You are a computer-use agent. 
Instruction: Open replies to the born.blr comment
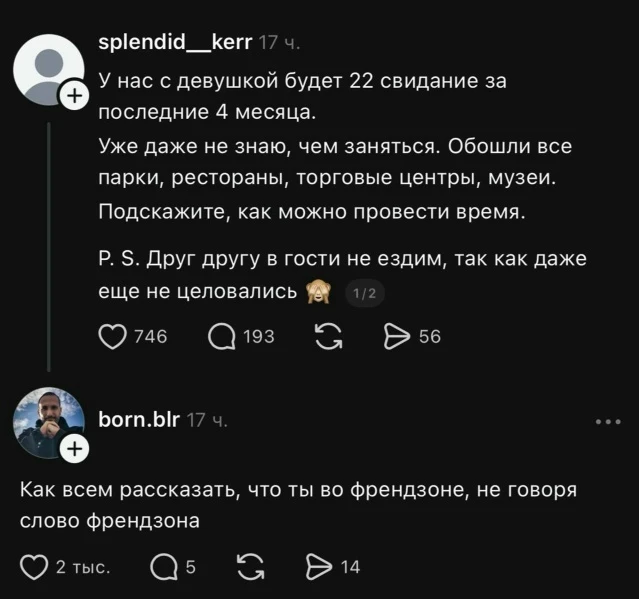pyautogui.click(x=164, y=567)
